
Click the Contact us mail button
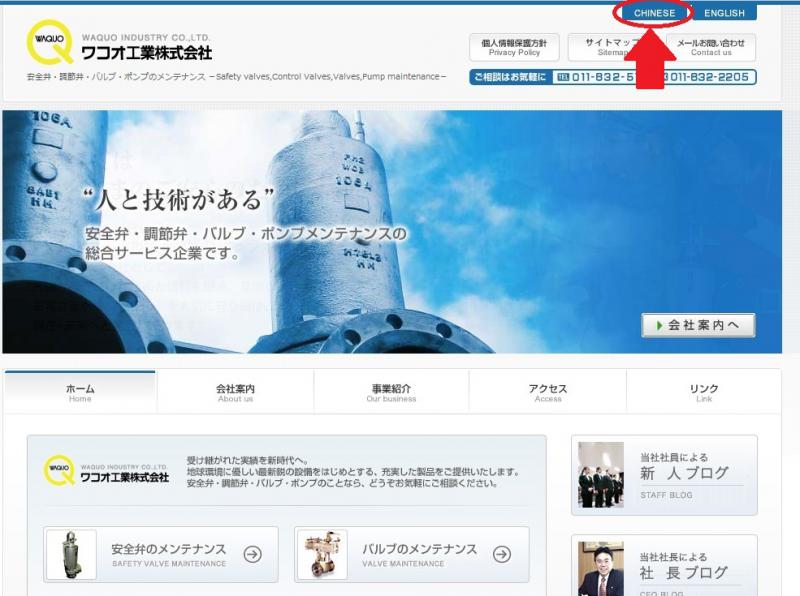click(x=711, y=47)
